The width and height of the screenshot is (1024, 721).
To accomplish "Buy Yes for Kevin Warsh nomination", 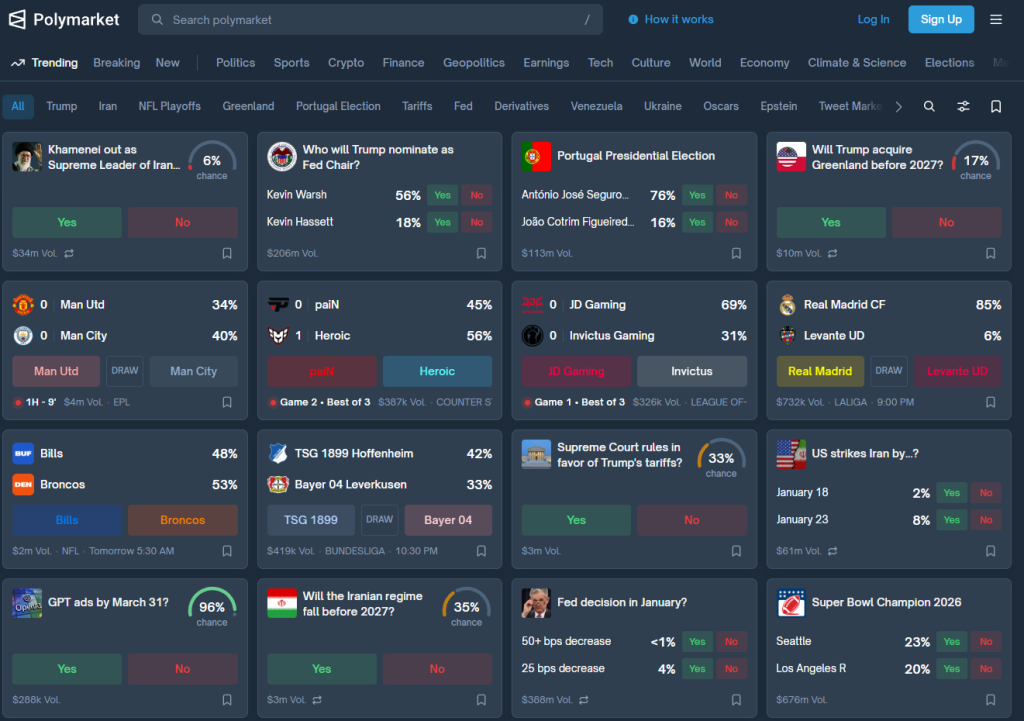I will 442,195.
